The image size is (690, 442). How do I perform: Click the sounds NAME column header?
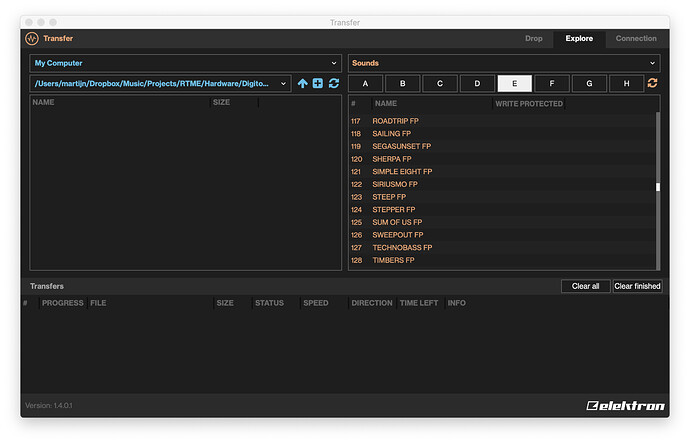(386, 103)
